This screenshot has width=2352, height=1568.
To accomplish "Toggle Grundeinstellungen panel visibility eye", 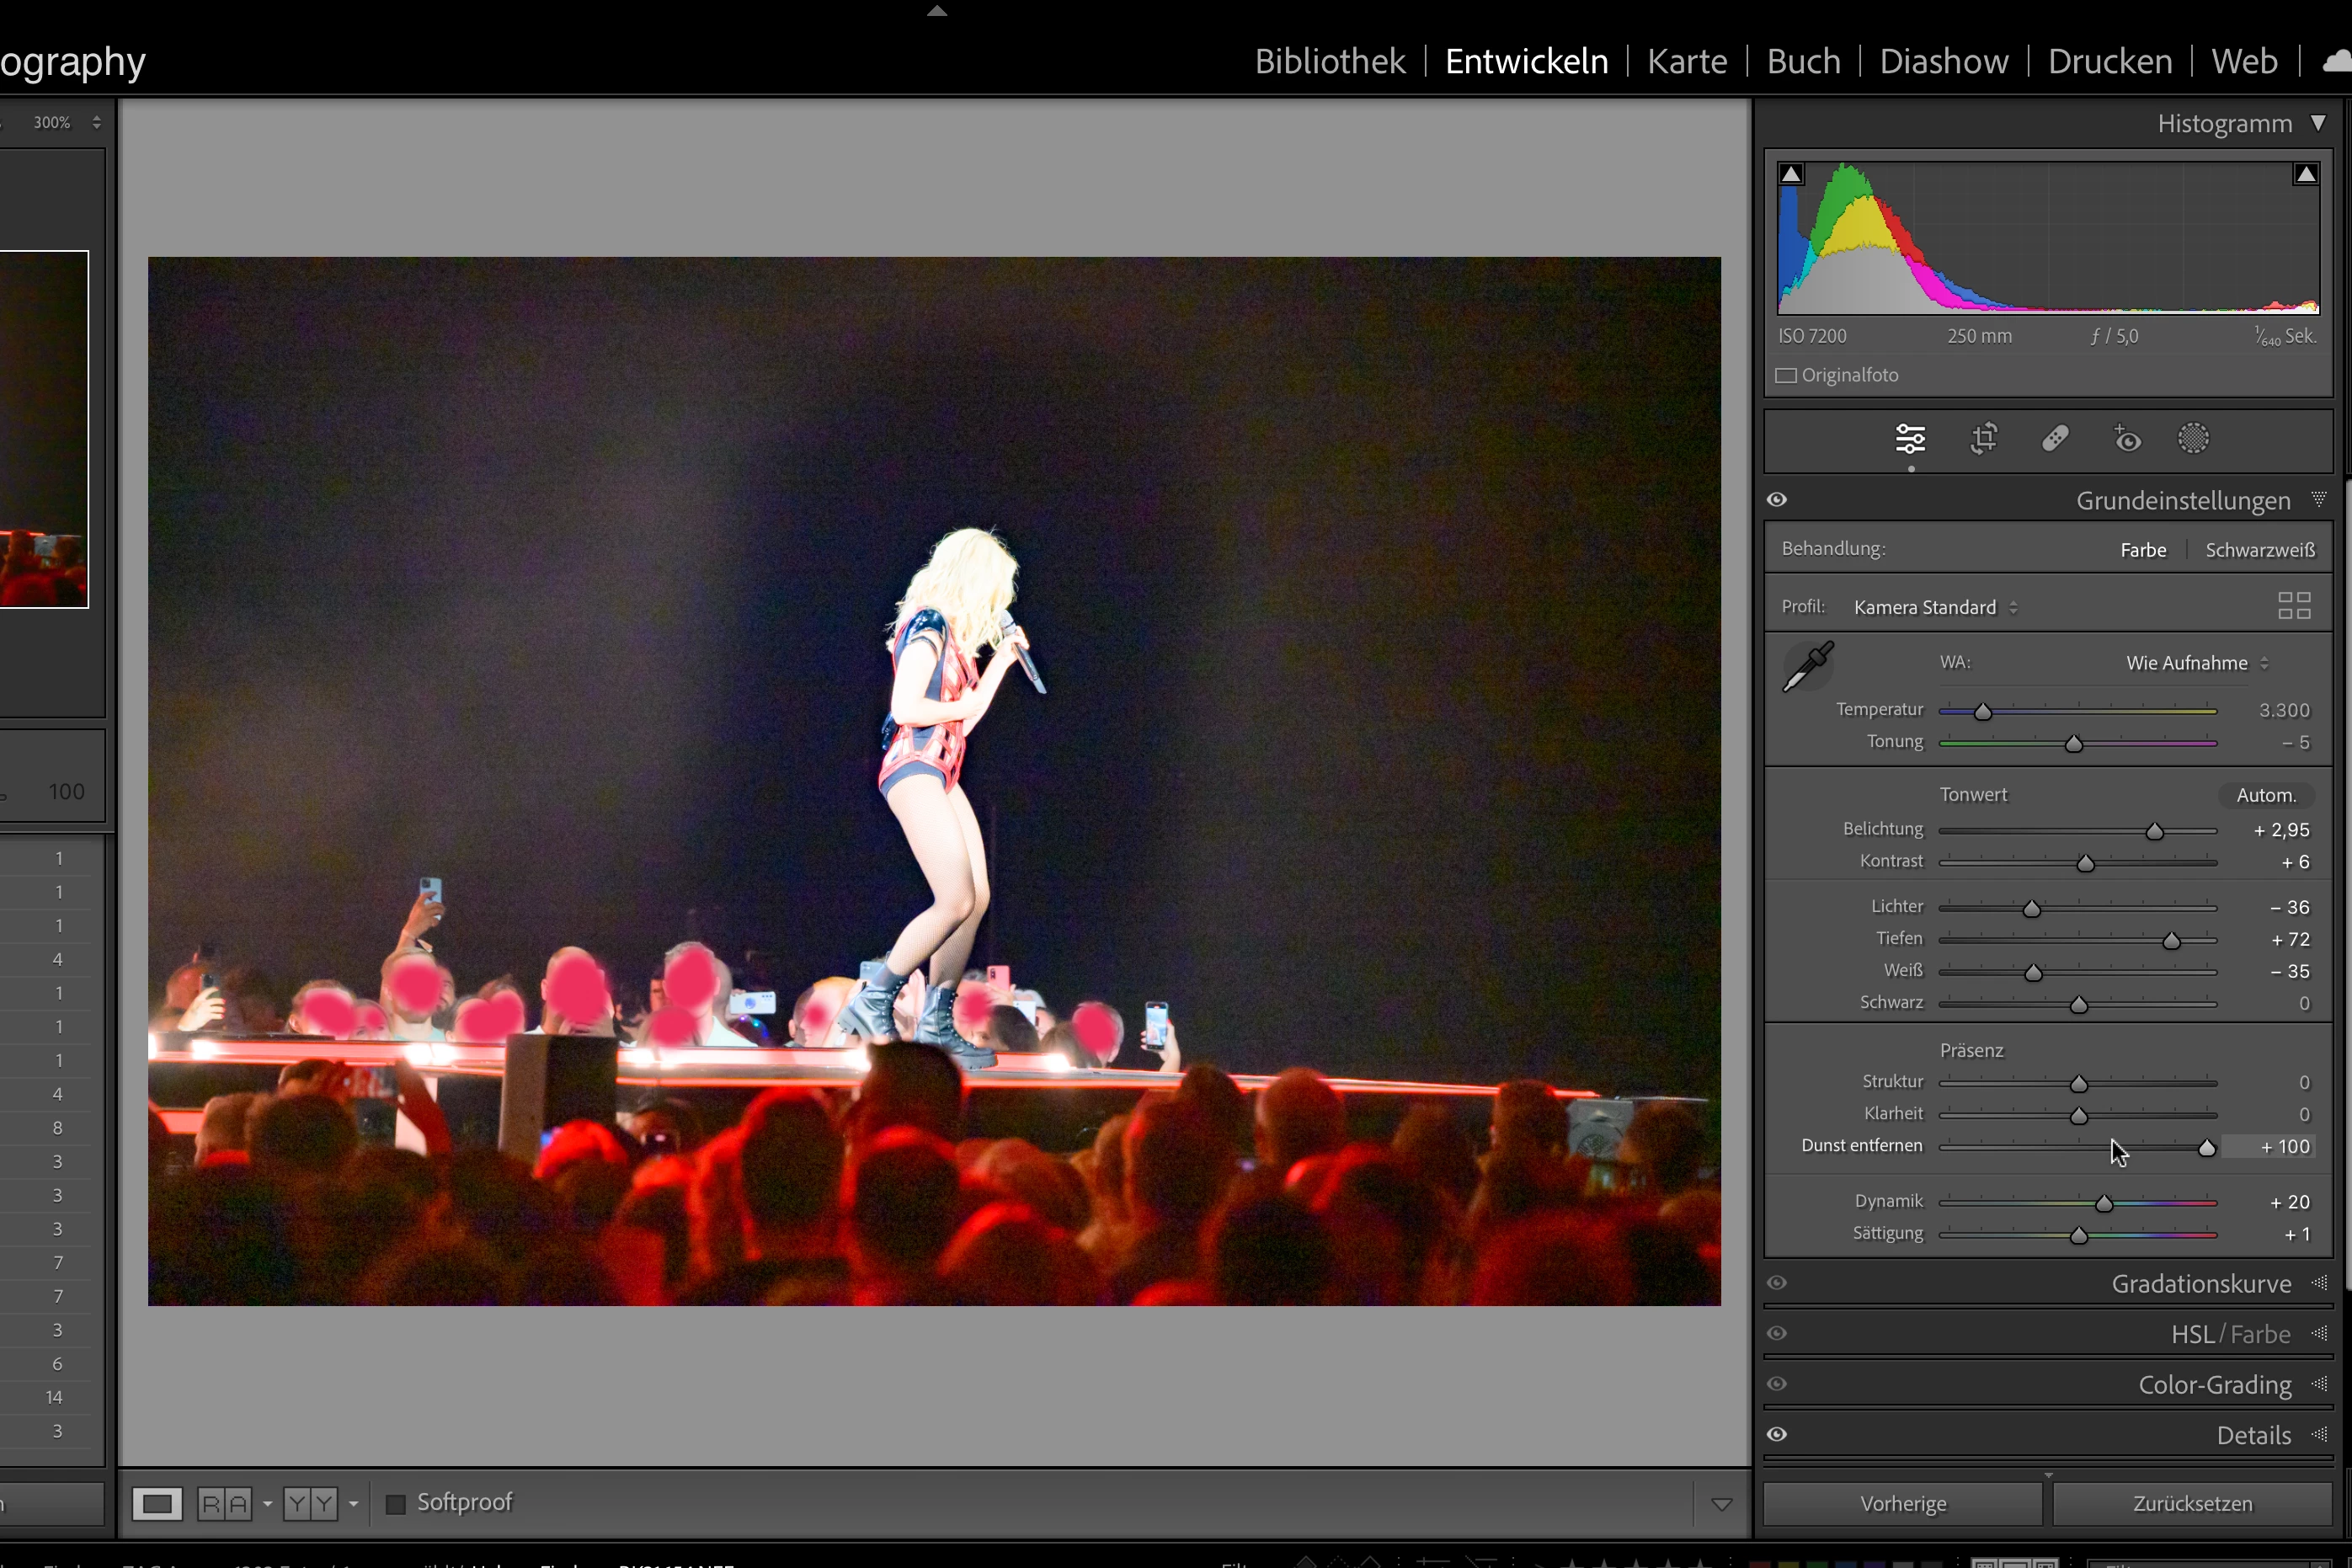I will [1777, 500].
